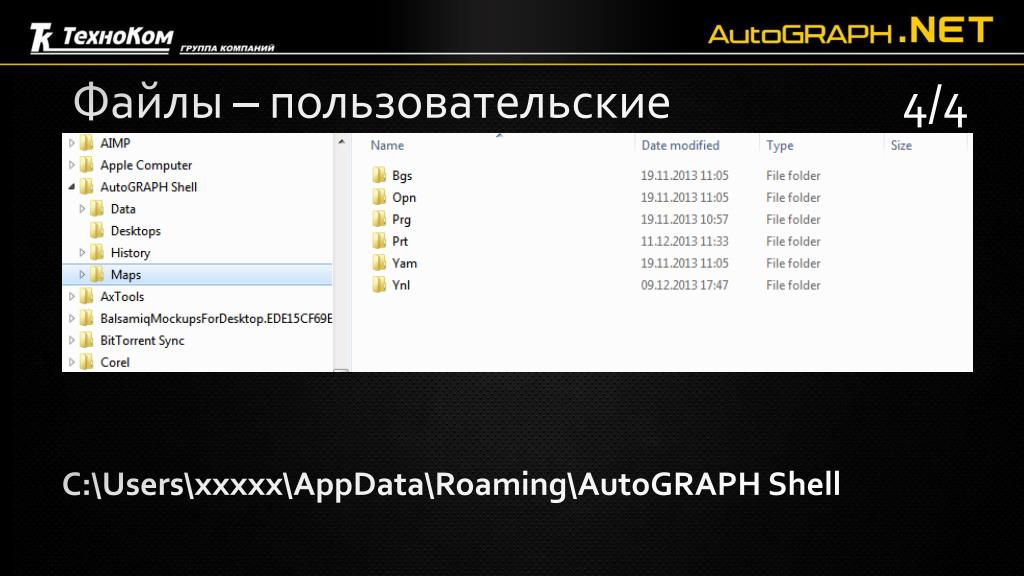Click the date 09.12.2013 17:47
The width and height of the screenshot is (1024, 576).
(x=684, y=285)
